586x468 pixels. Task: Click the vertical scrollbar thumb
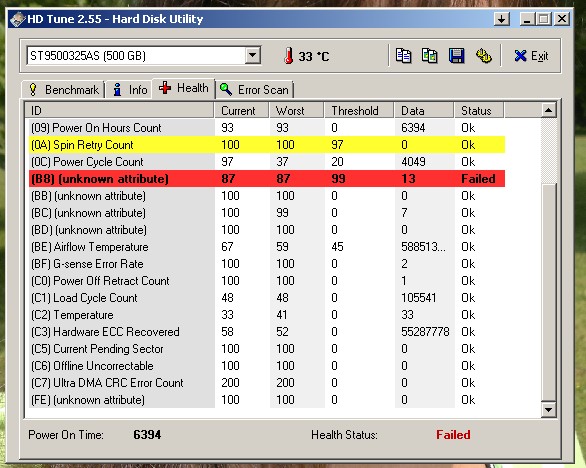(x=548, y=292)
